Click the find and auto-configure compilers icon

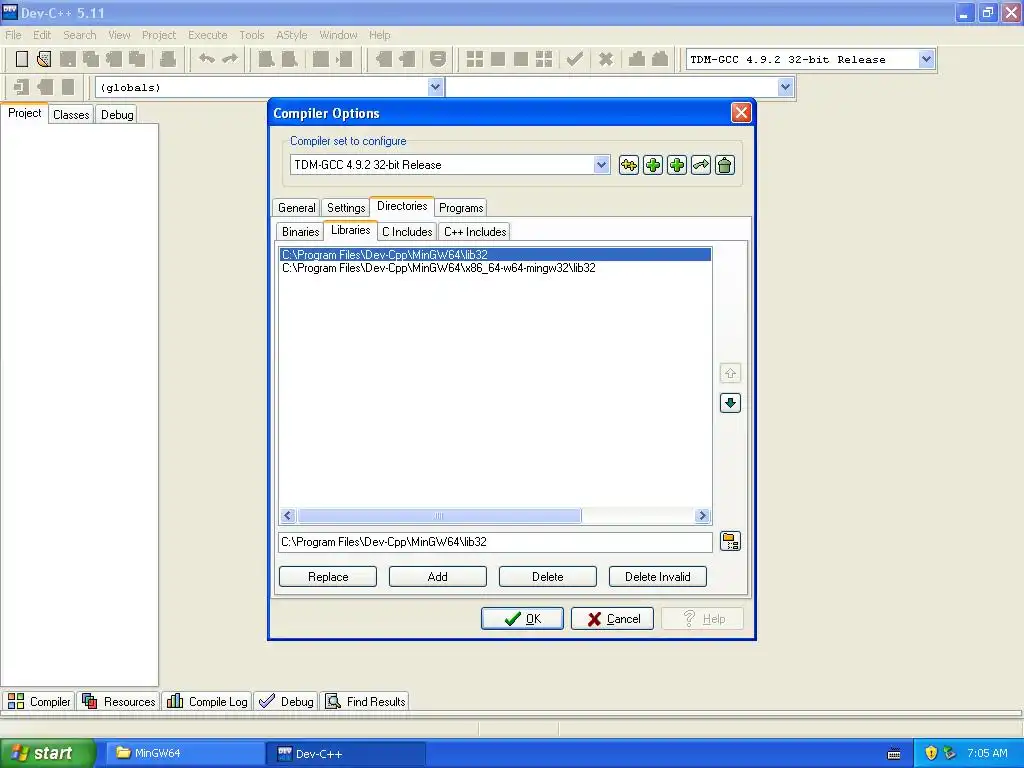pyautogui.click(x=628, y=165)
